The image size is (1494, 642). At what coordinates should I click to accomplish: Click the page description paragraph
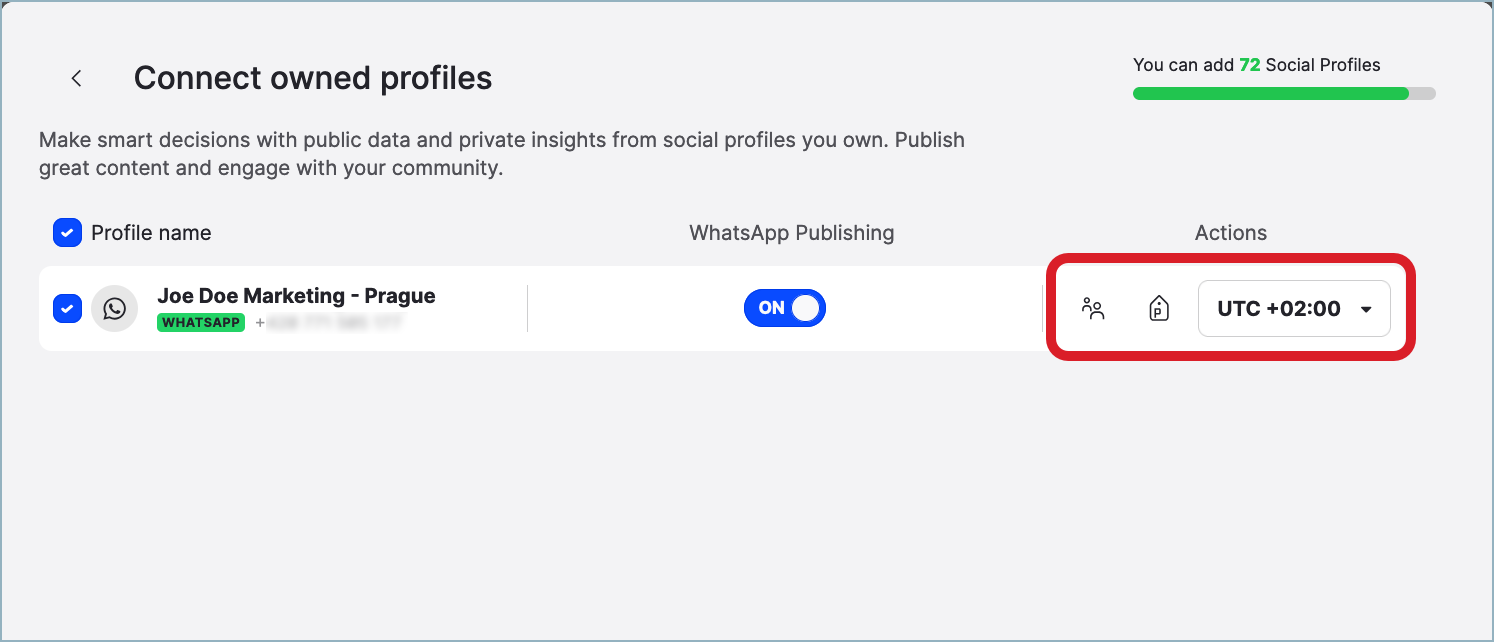(501, 154)
